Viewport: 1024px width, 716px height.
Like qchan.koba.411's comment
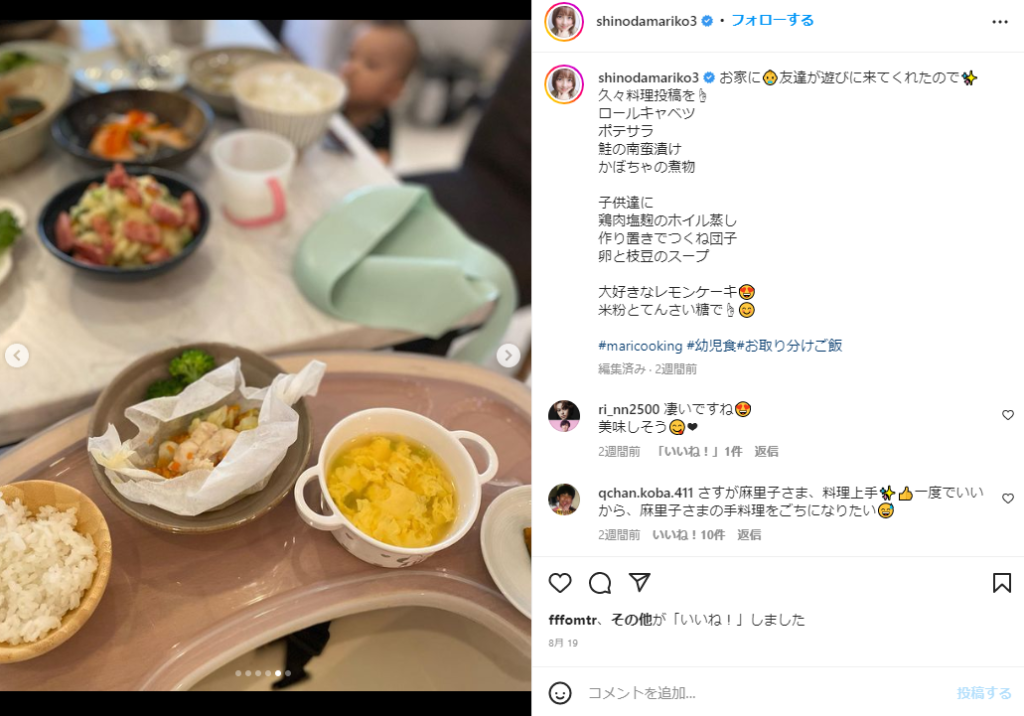(x=1008, y=498)
